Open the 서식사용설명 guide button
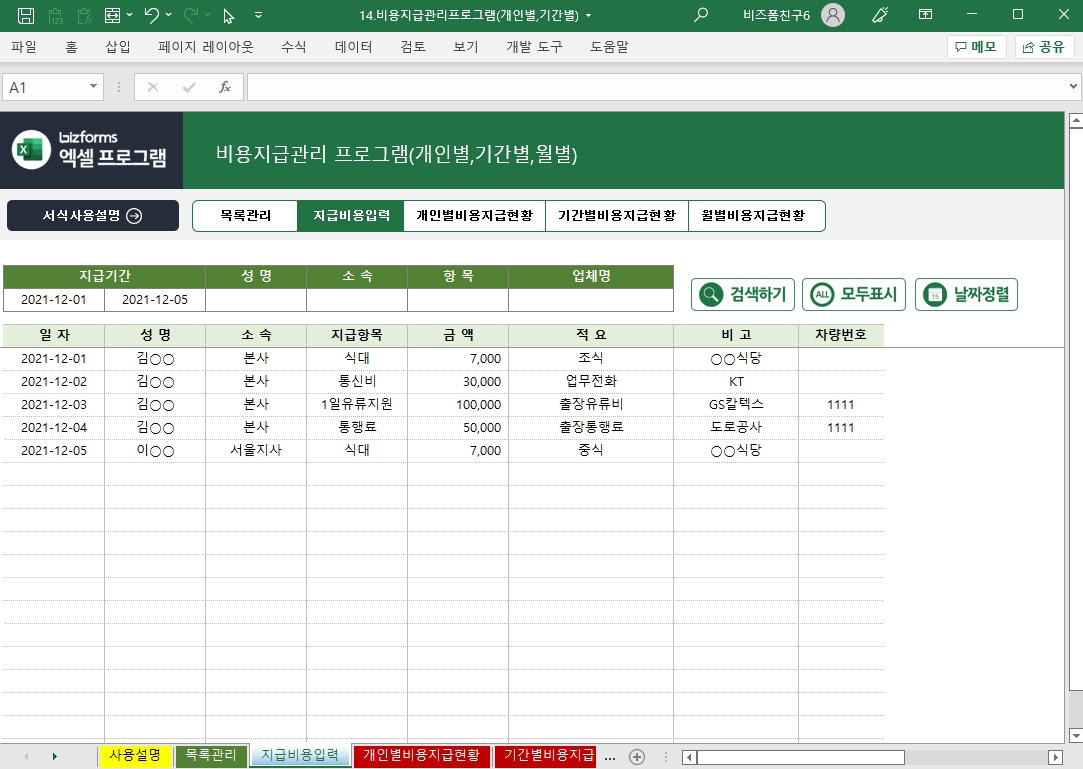The image size is (1083, 769). (x=93, y=215)
